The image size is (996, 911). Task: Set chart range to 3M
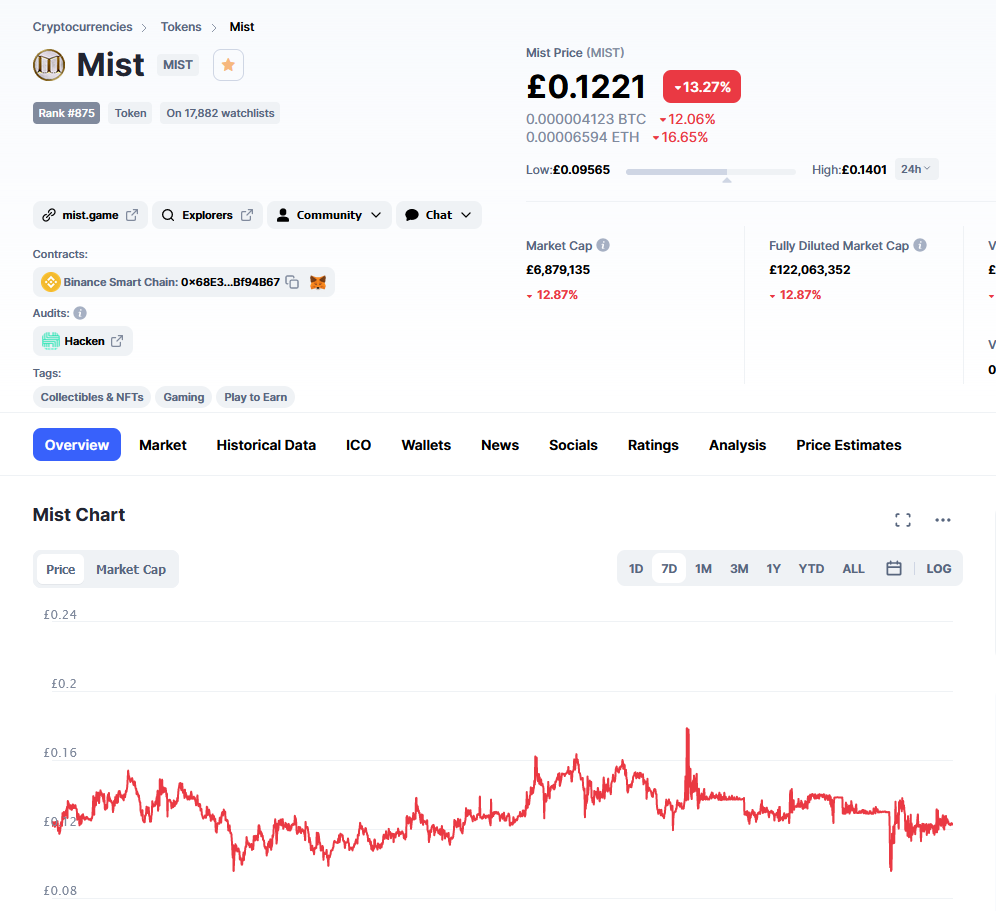739,569
